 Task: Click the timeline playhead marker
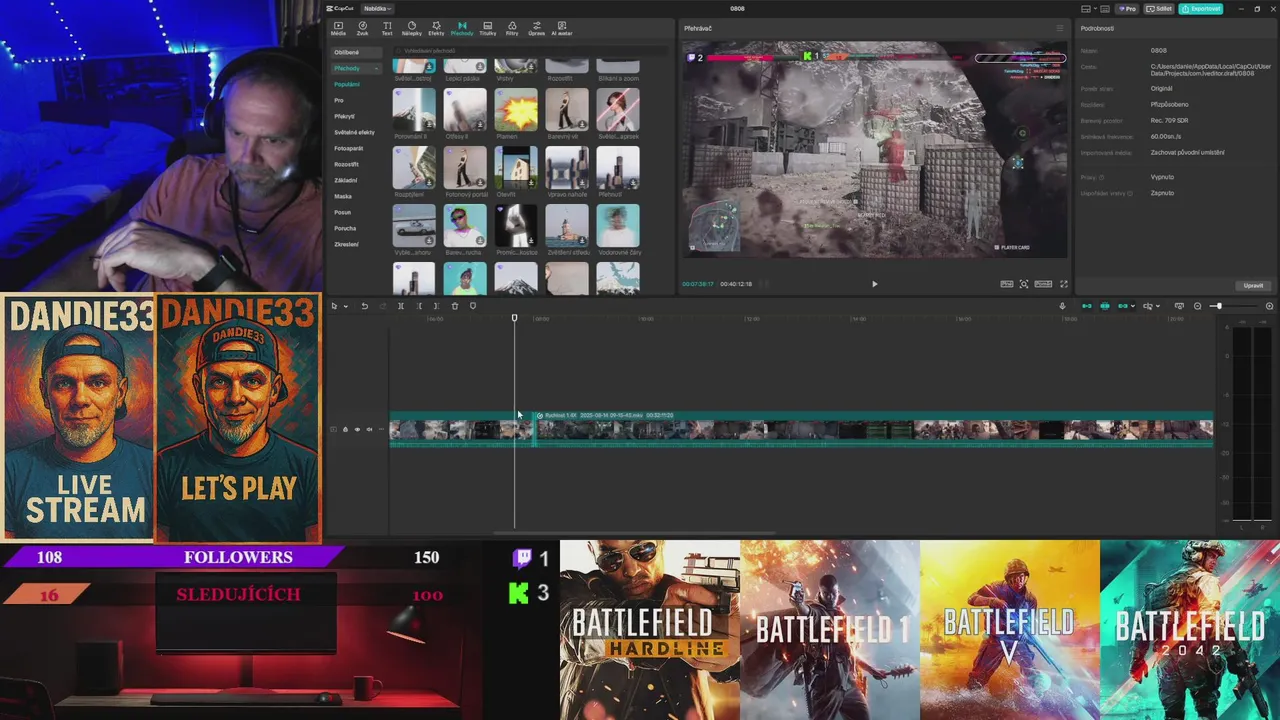tap(514, 318)
